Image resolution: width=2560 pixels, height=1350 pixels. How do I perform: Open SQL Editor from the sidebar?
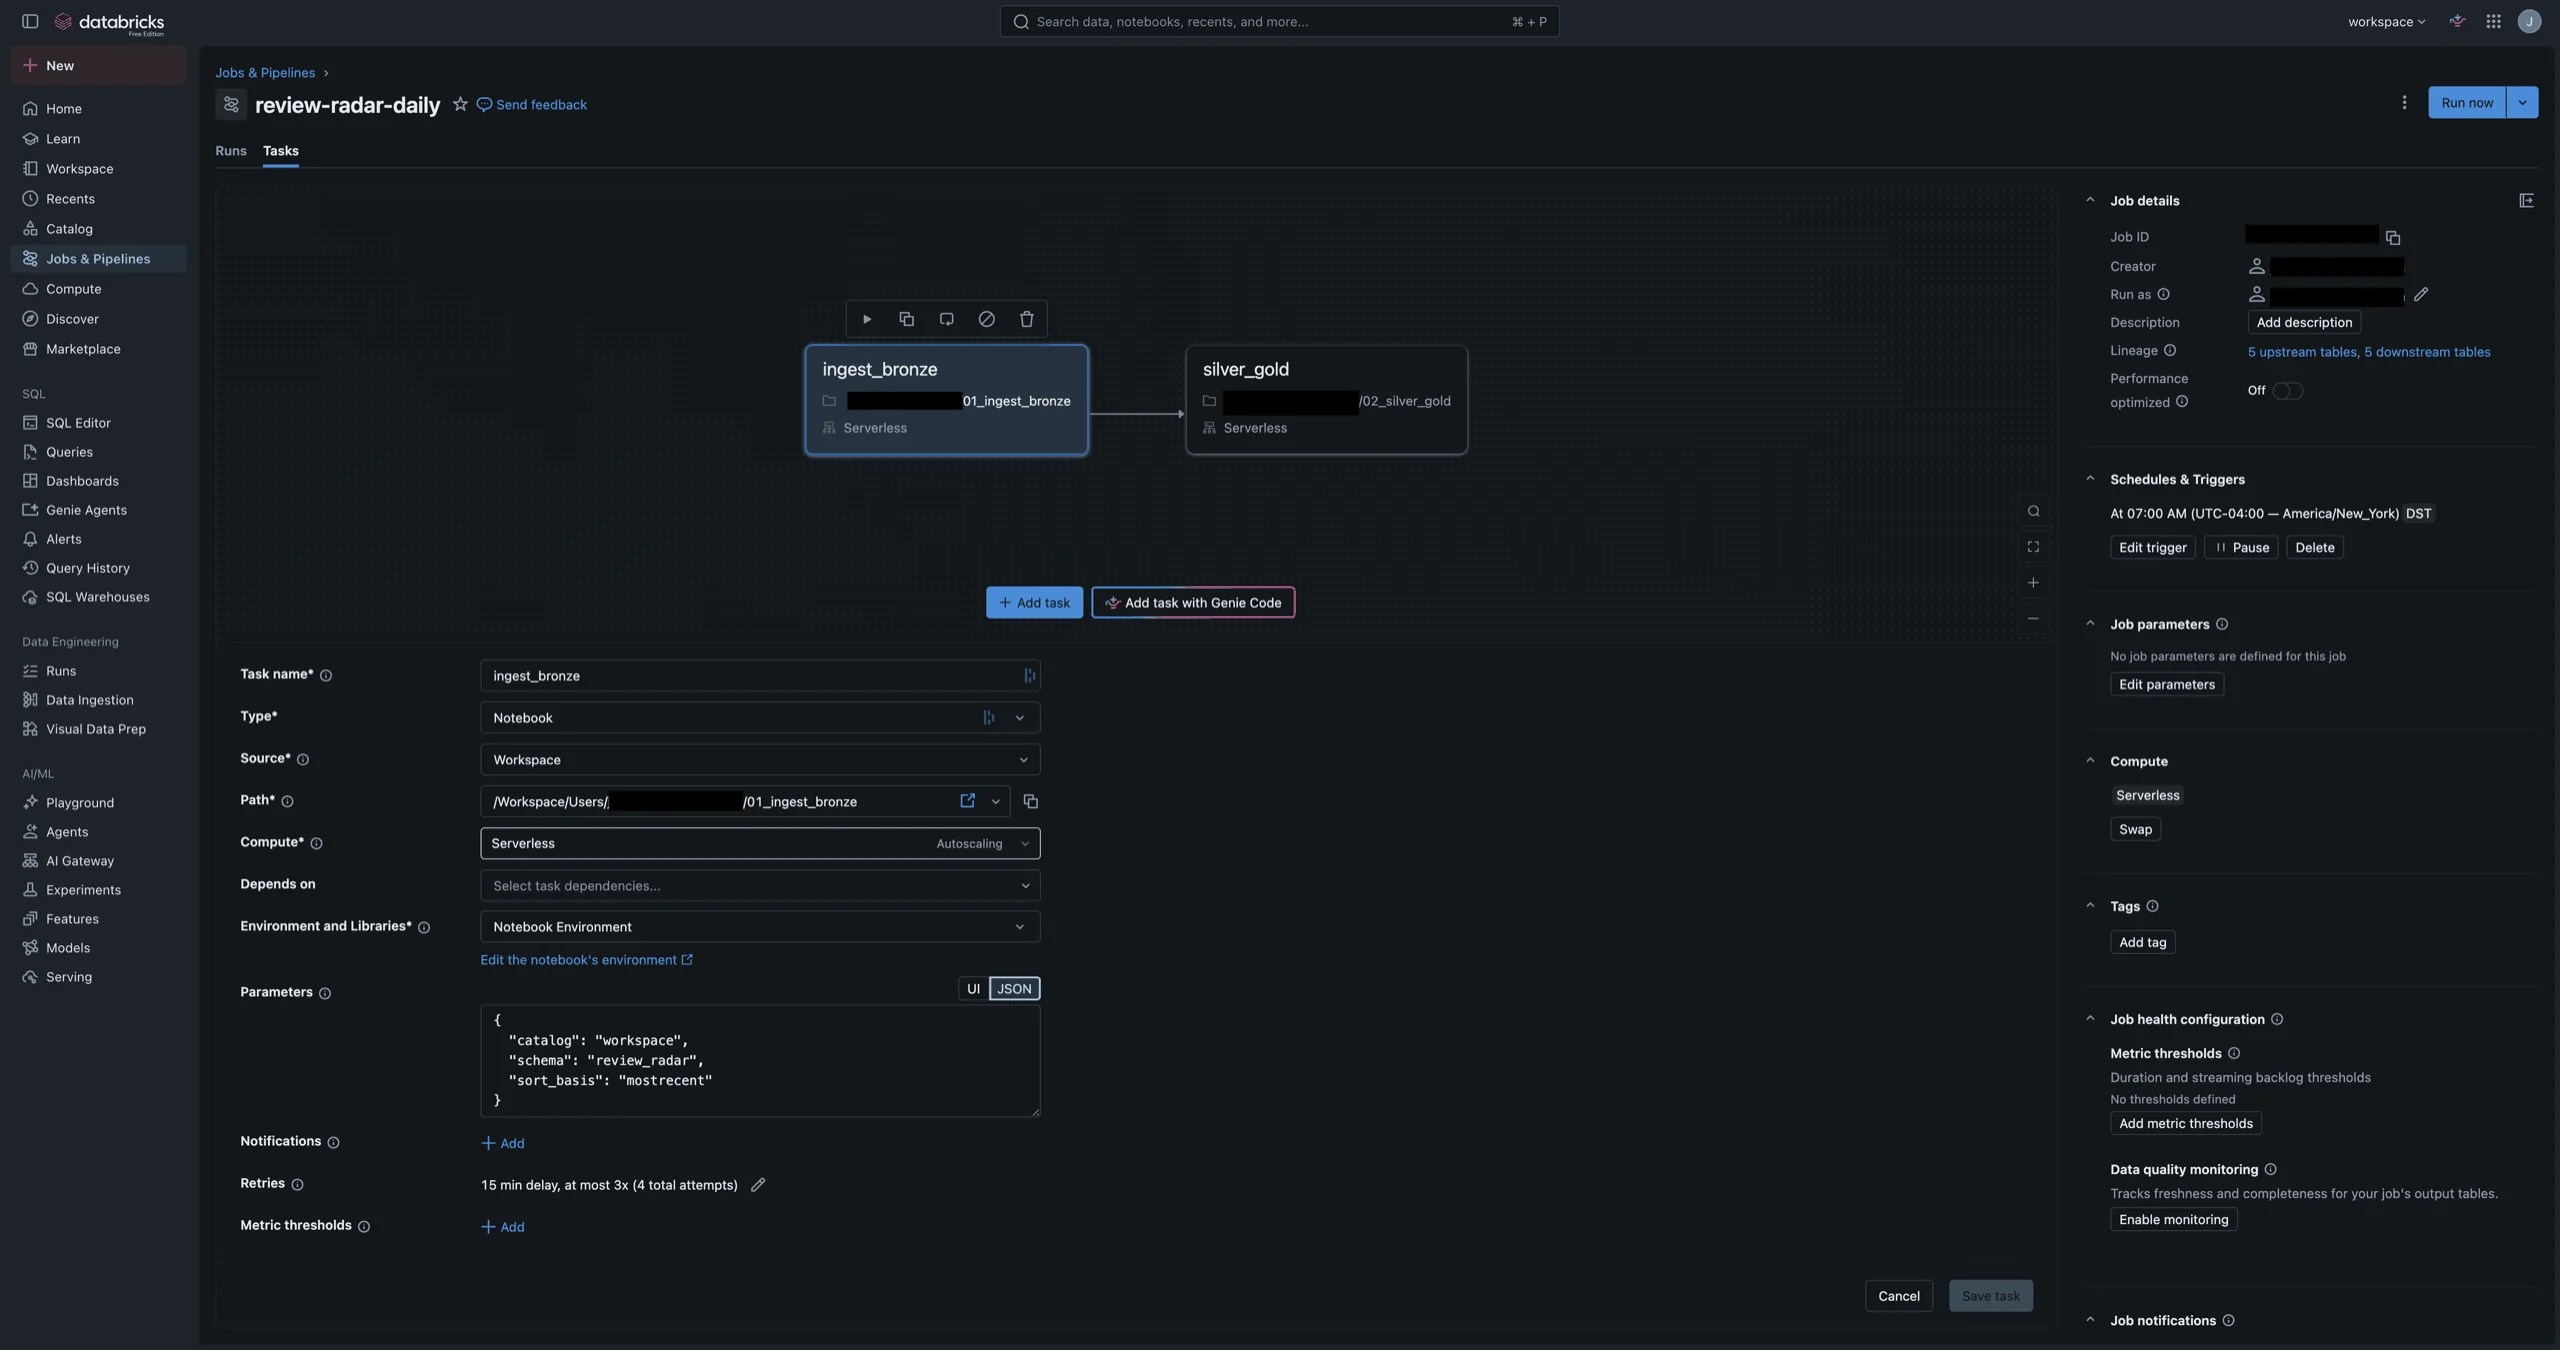click(98, 423)
